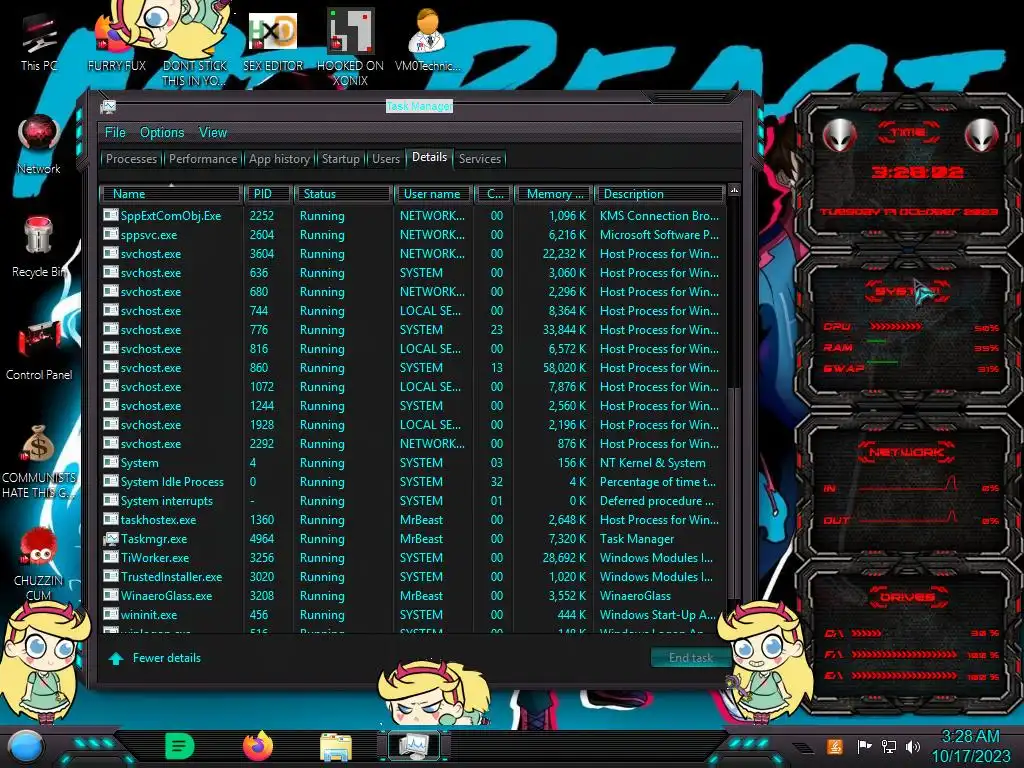This screenshot has width=1024, height=768.
Task: Sort by the PID column header
Action: click(x=268, y=194)
